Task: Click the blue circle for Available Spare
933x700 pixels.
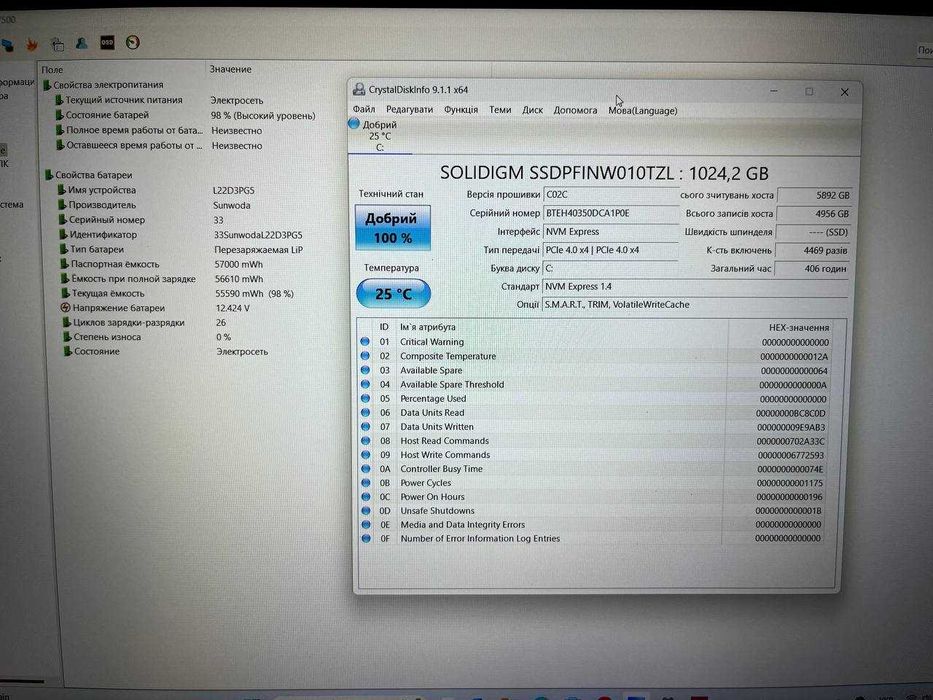Action: pos(365,370)
